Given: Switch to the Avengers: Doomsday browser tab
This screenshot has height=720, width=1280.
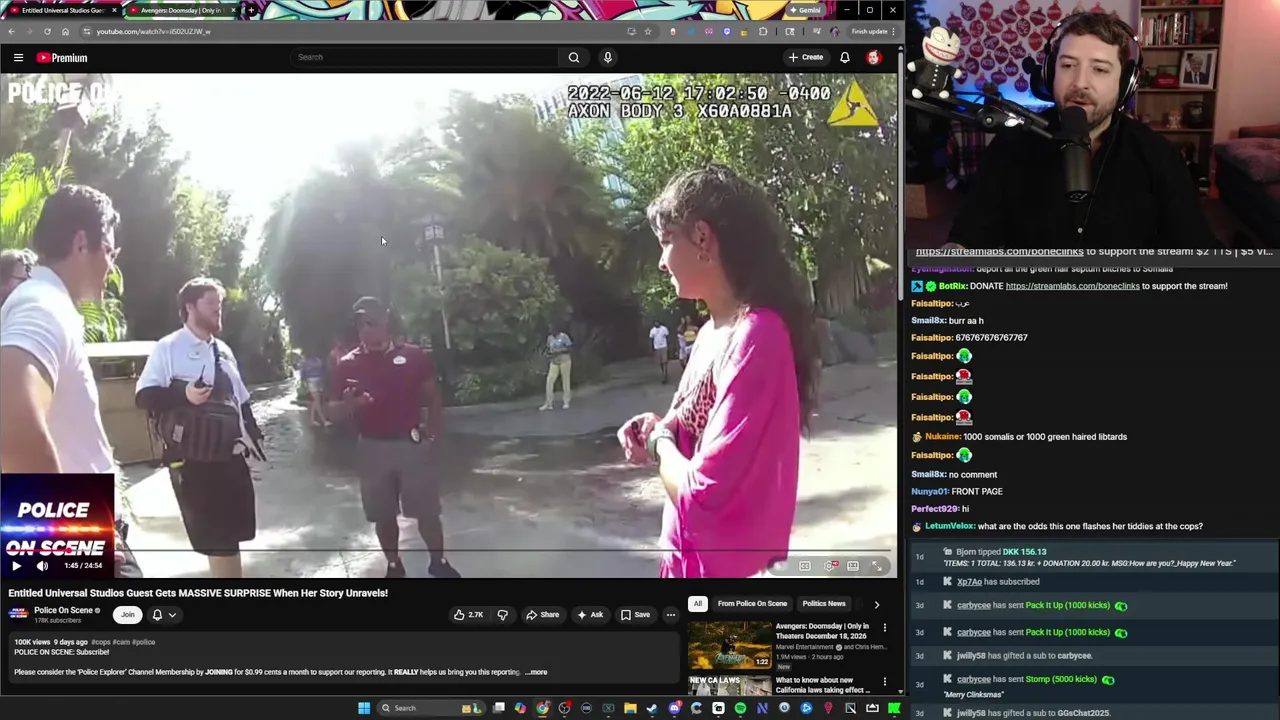Looking at the screenshot, I should [x=181, y=10].
